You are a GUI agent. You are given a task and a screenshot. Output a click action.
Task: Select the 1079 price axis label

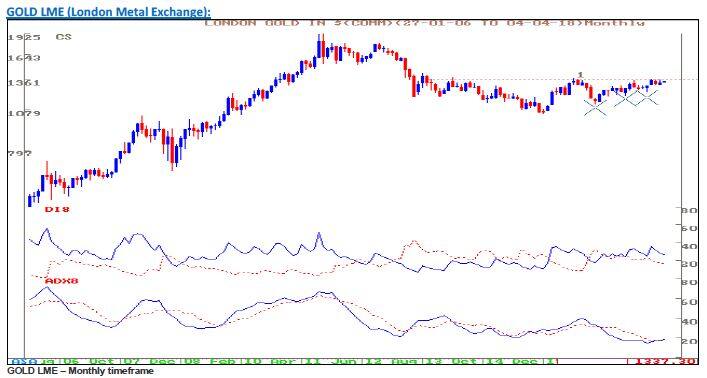[x=24, y=114]
